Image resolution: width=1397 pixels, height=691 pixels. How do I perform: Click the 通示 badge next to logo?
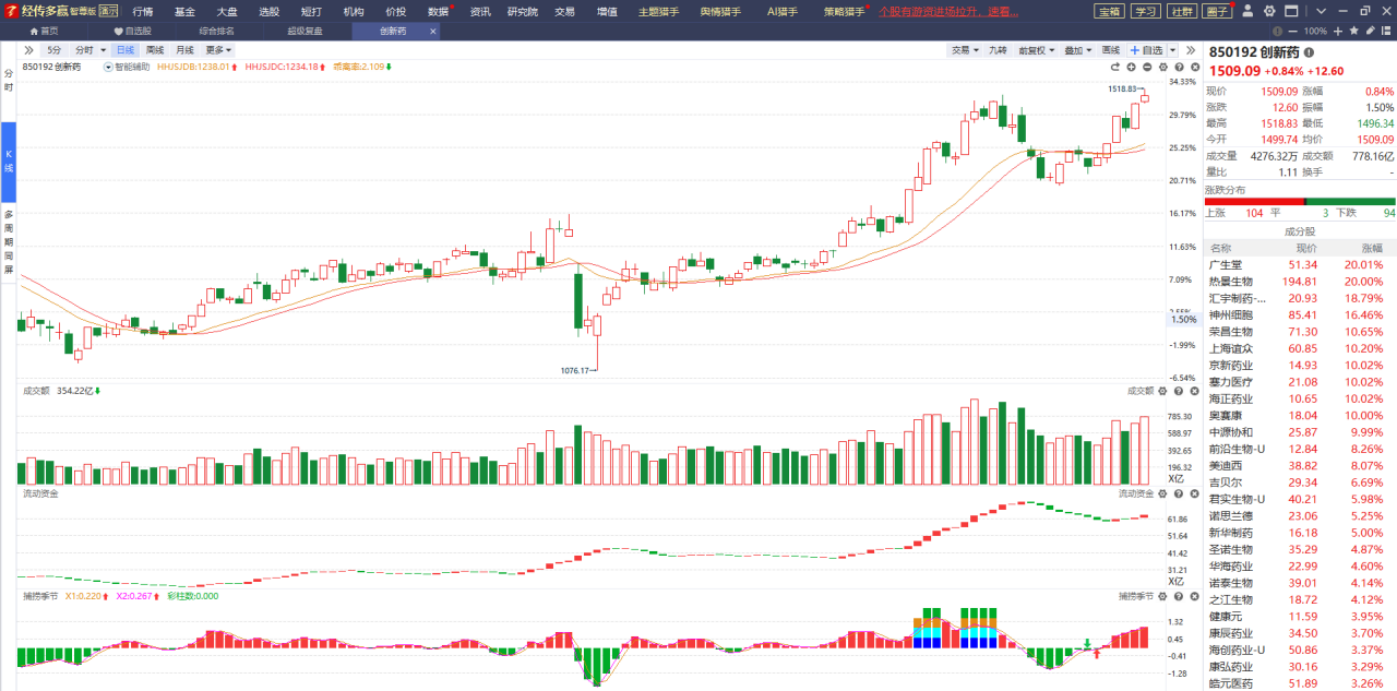(x=108, y=11)
